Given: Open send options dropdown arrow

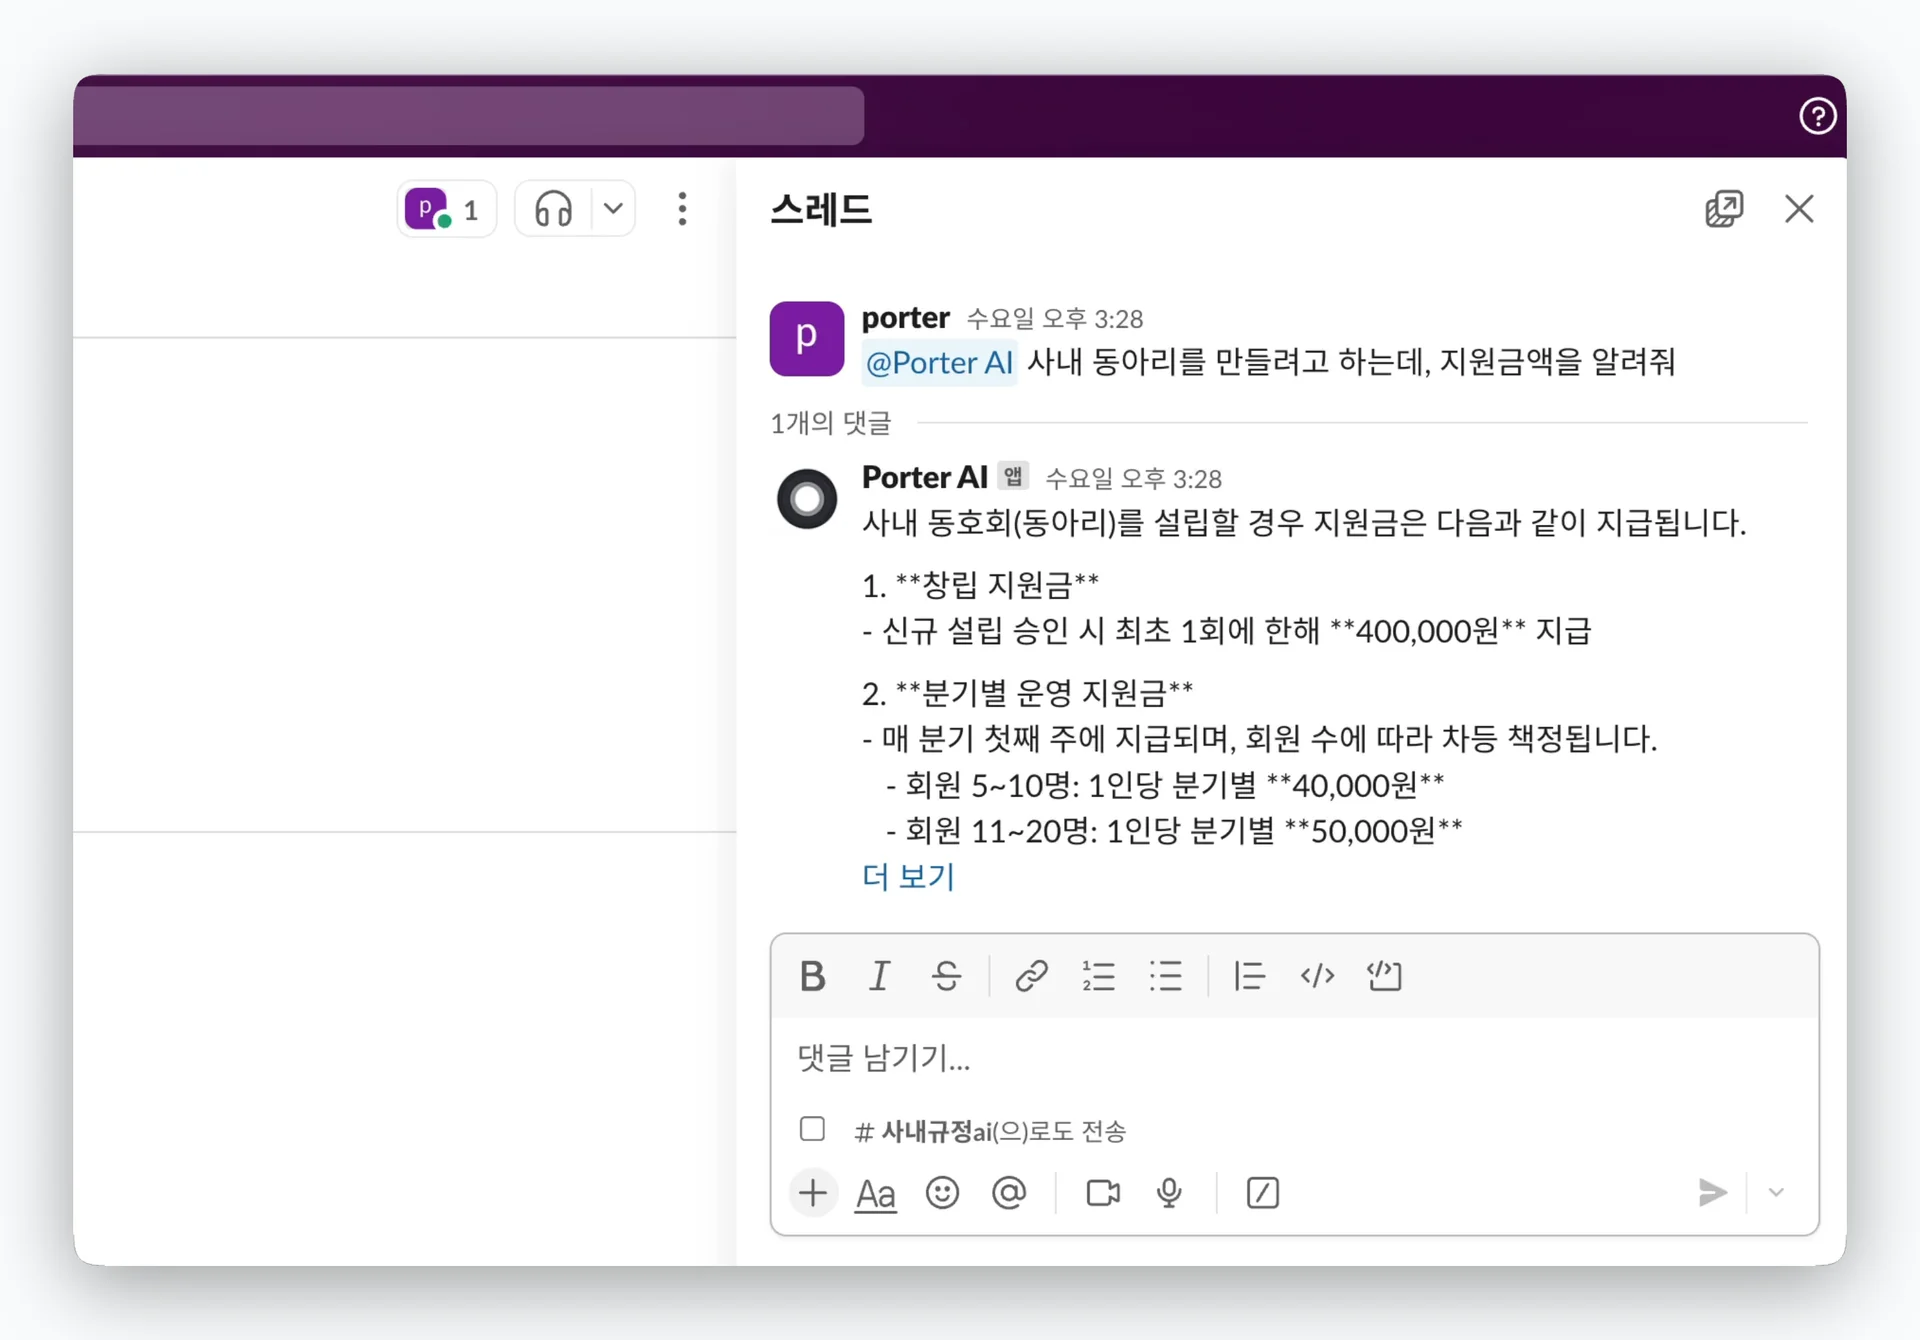Looking at the screenshot, I should [1776, 1192].
